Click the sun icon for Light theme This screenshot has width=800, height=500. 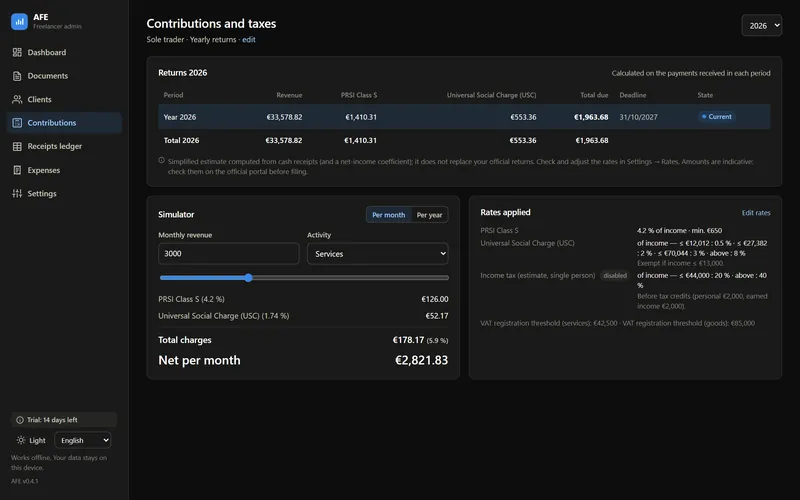21,440
